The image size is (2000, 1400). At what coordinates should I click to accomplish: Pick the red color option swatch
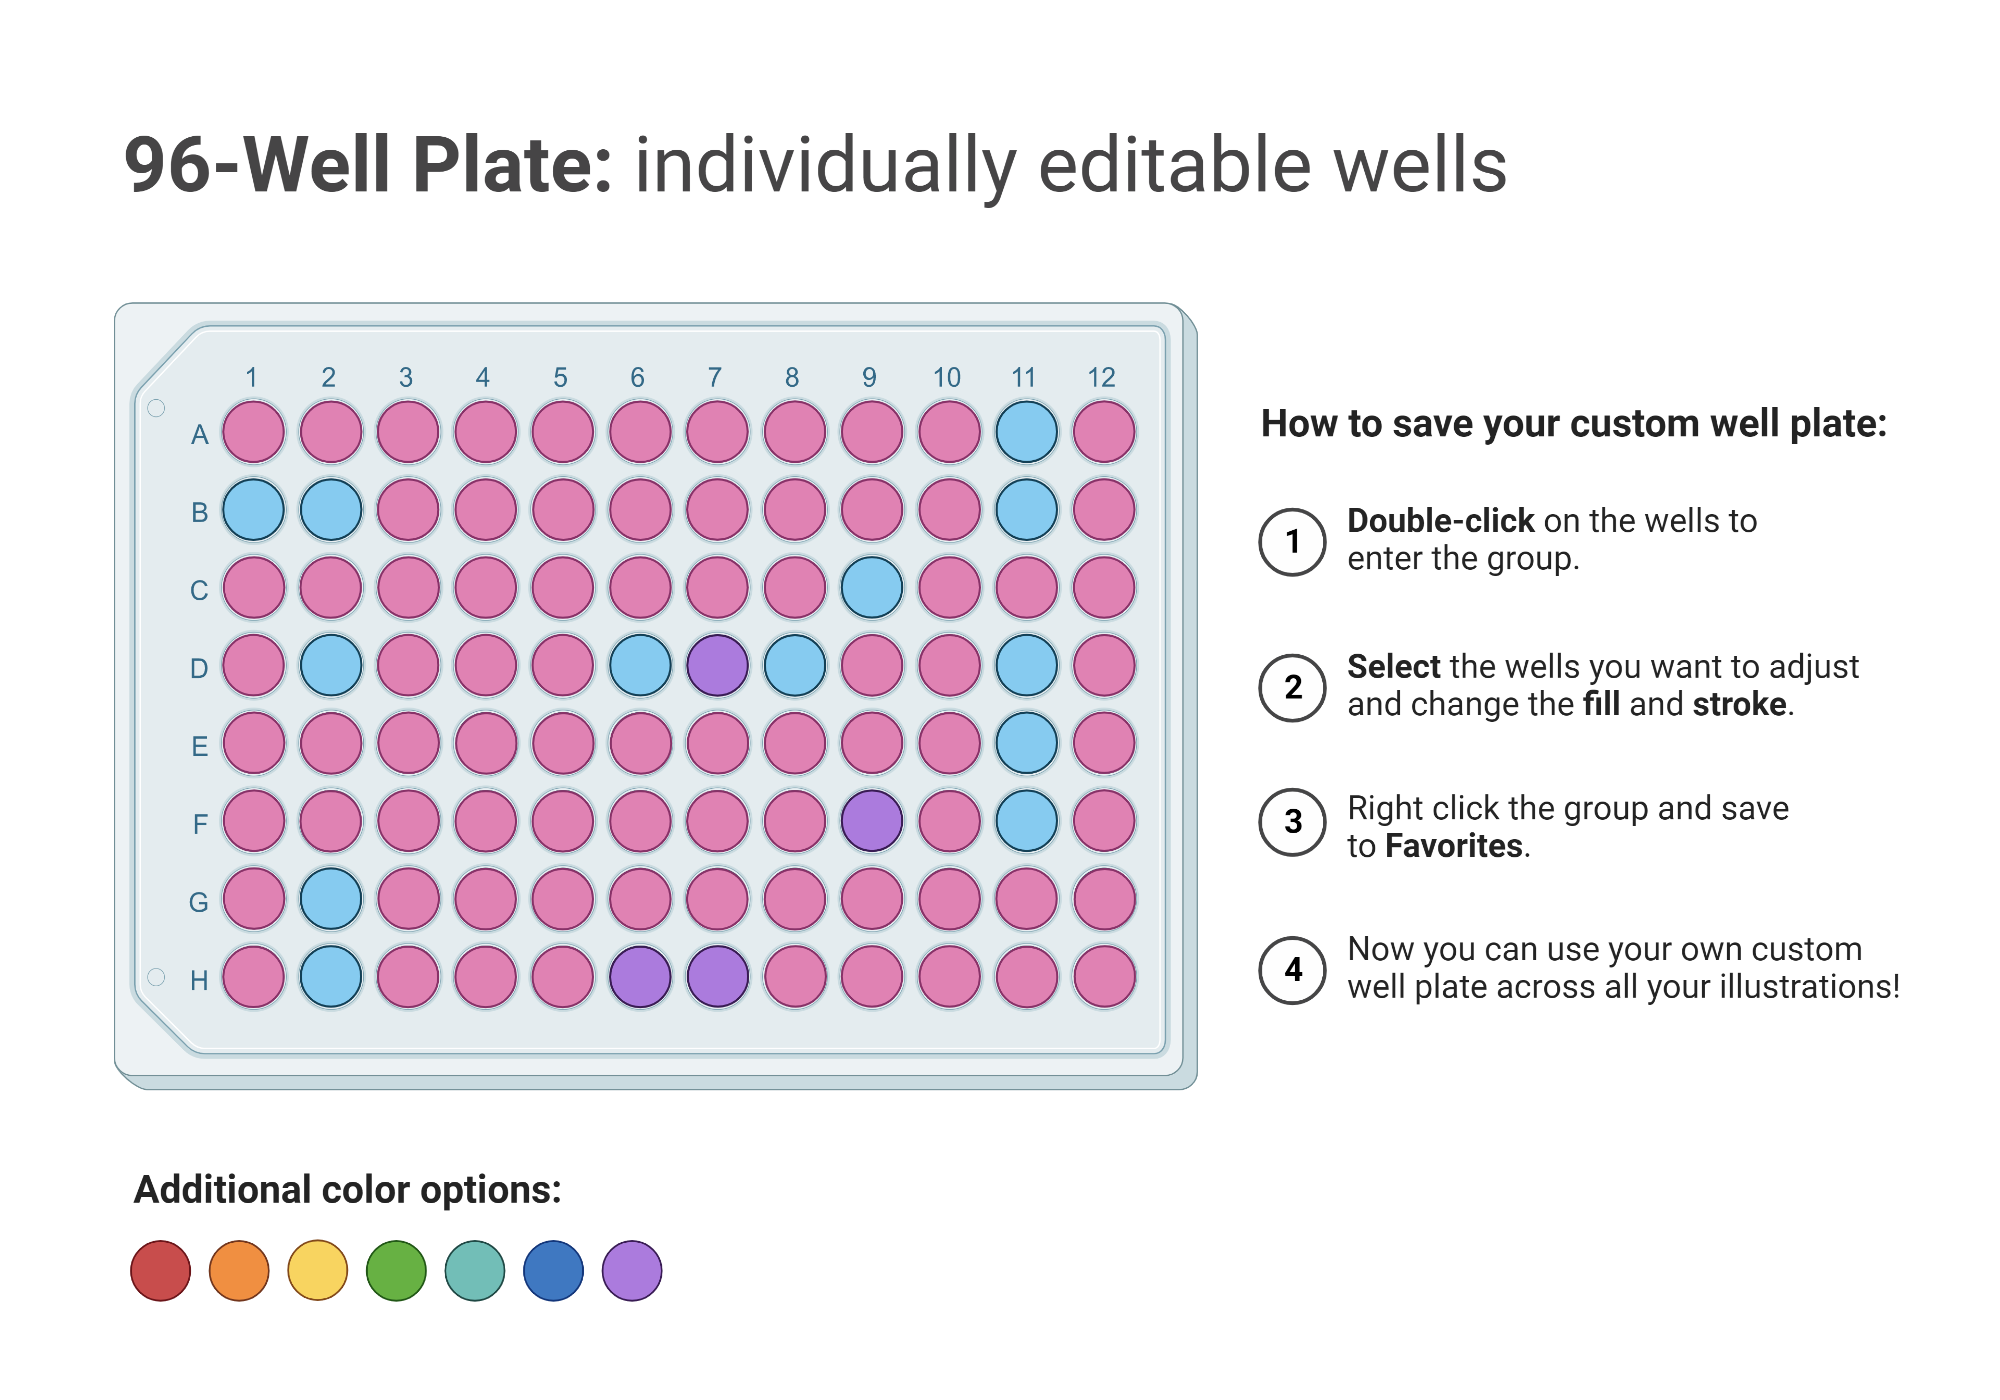161,1271
